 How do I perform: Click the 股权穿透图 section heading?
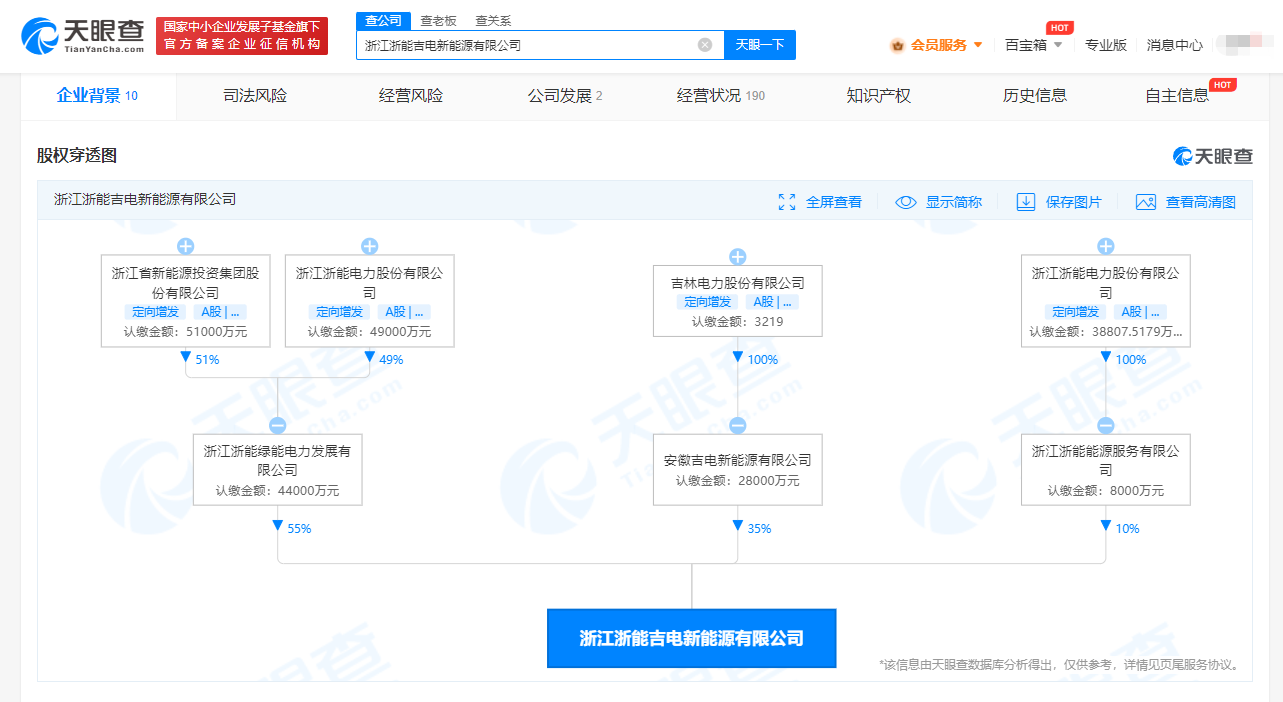[77, 156]
